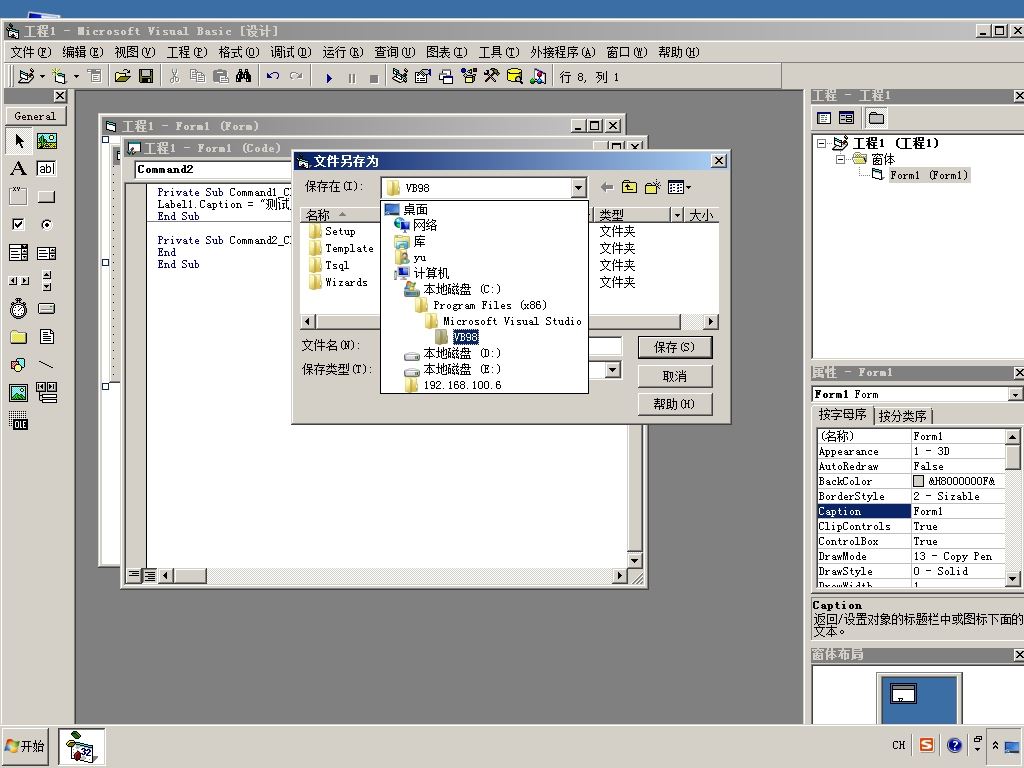Collapse the 窗体 folder node

(841, 159)
